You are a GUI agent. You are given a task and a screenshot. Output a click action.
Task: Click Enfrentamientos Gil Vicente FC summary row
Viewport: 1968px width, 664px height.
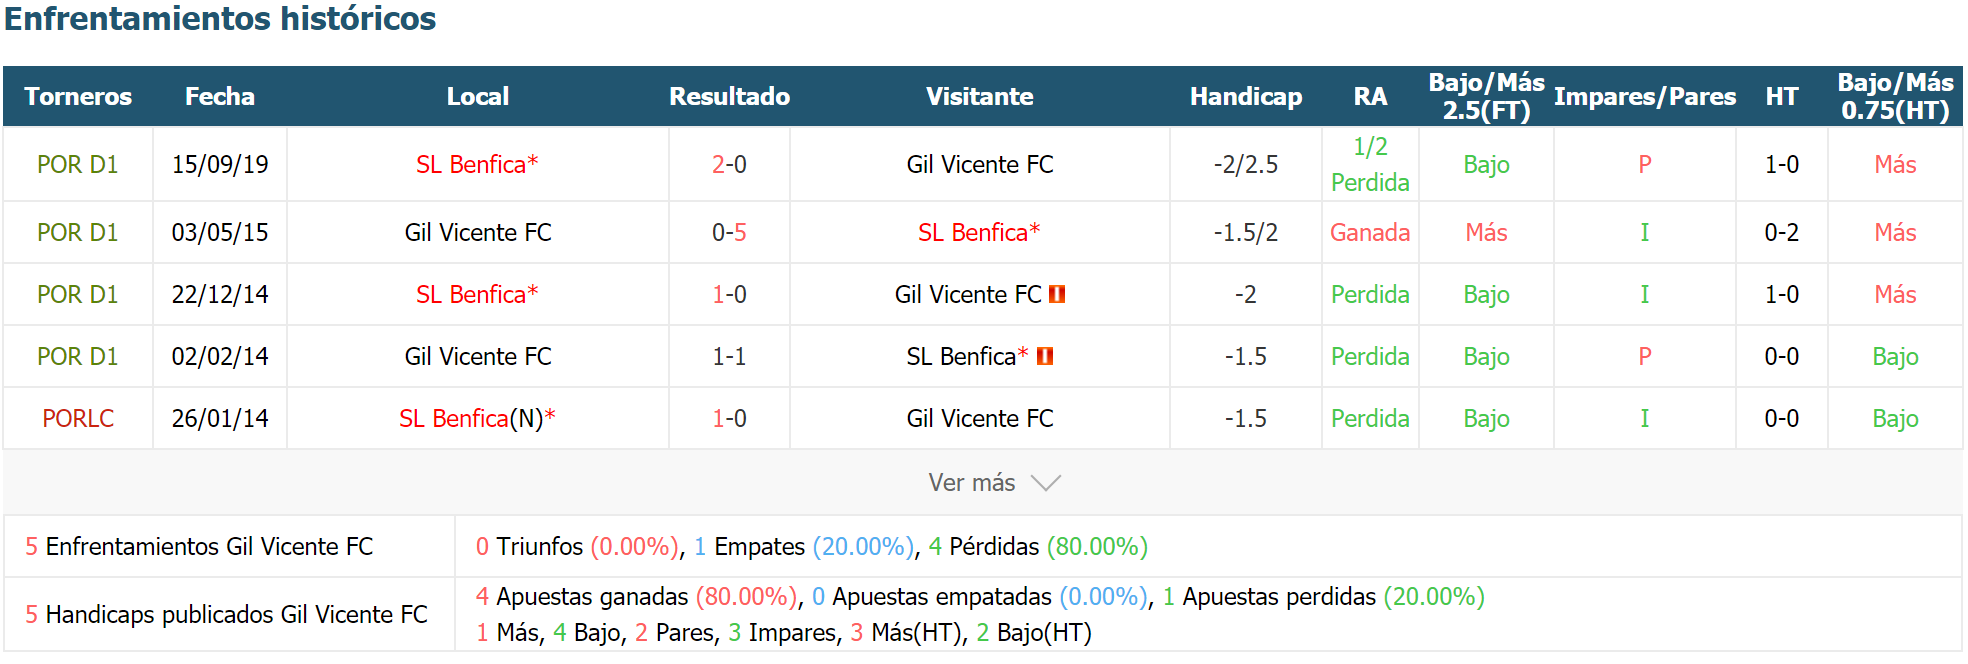(983, 546)
